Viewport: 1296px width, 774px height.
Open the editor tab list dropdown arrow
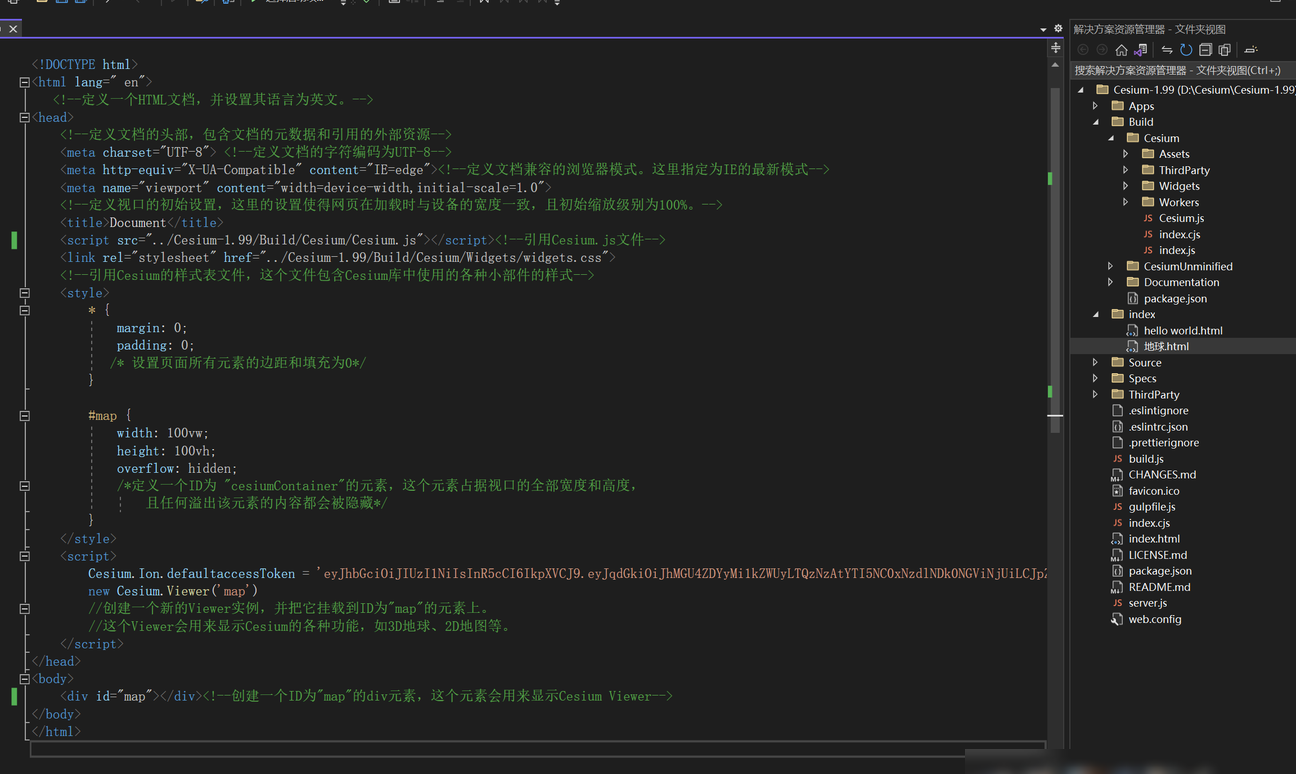point(1043,30)
